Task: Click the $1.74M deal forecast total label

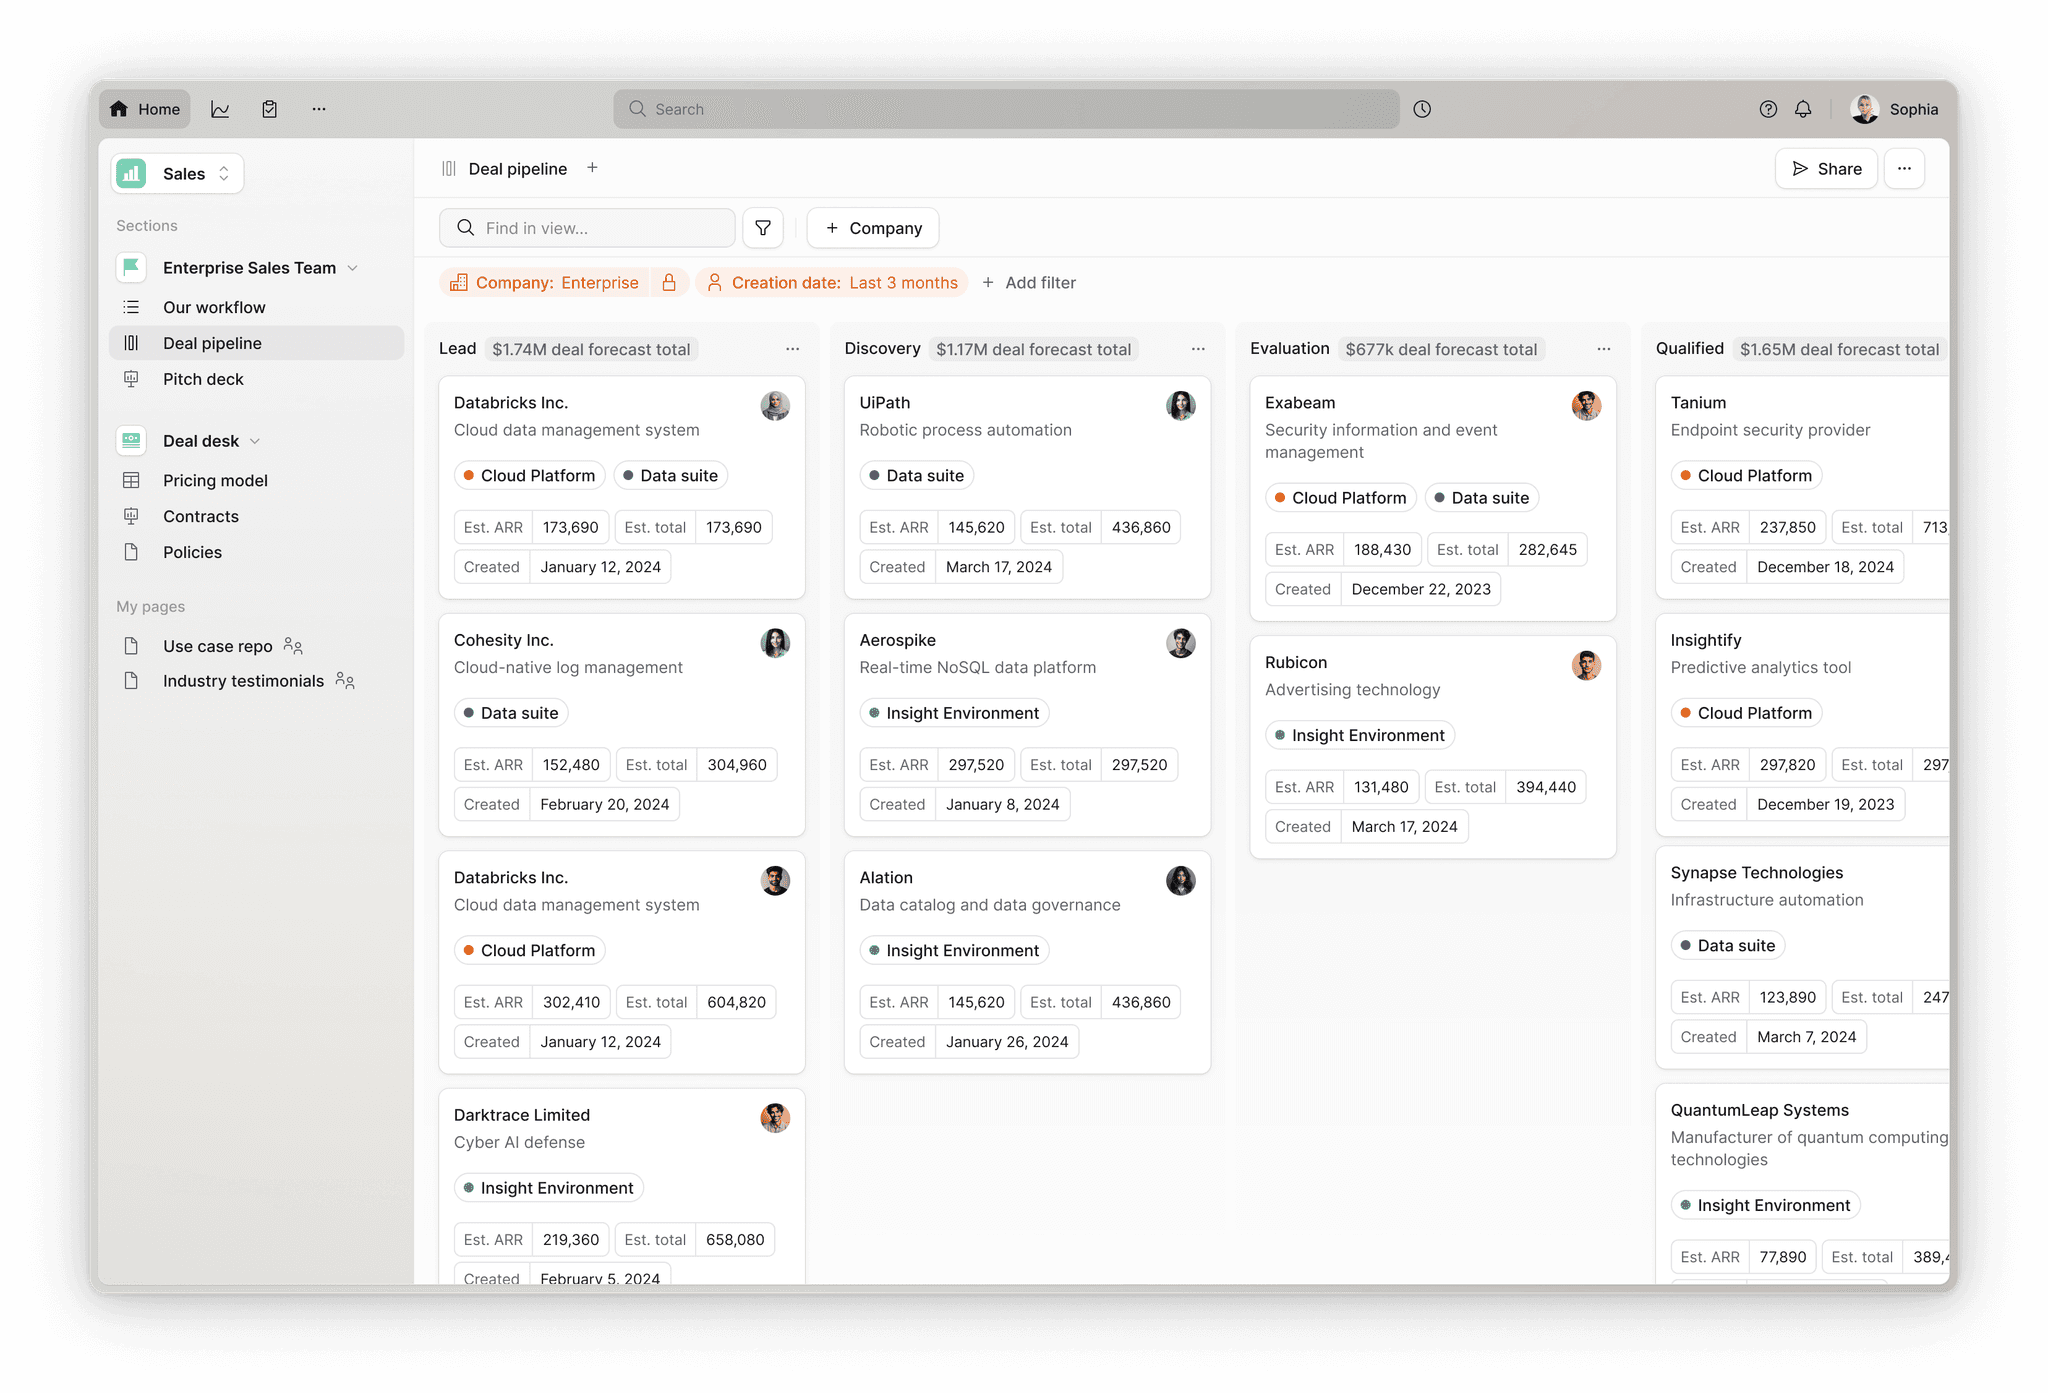Action: (591, 349)
